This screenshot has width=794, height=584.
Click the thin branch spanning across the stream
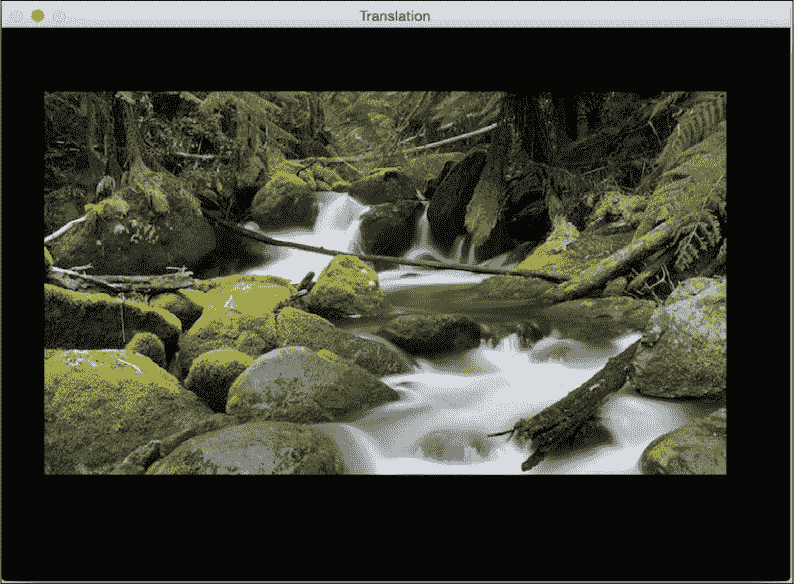pos(400,260)
